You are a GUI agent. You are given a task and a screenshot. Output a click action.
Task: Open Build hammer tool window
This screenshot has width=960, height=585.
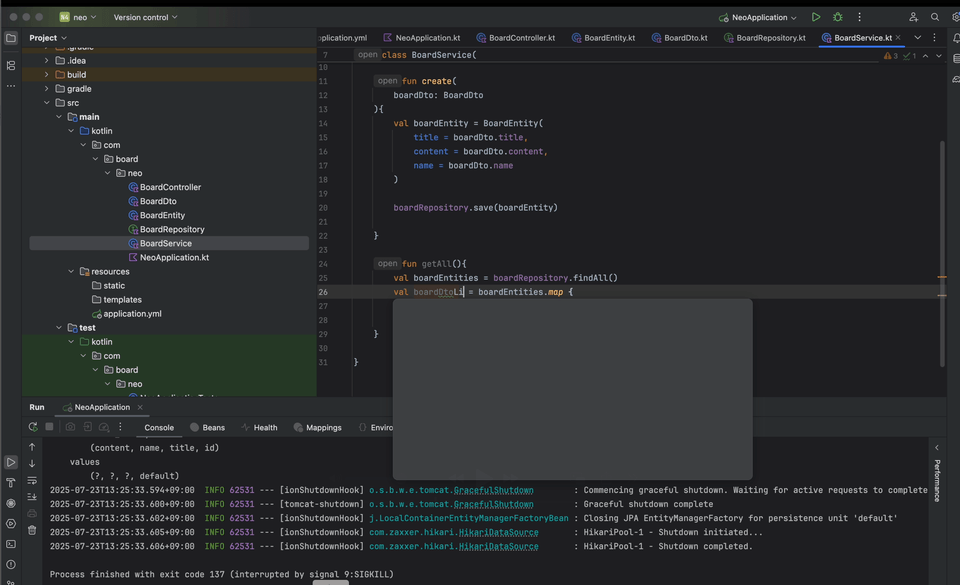click(x=10, y=483)
